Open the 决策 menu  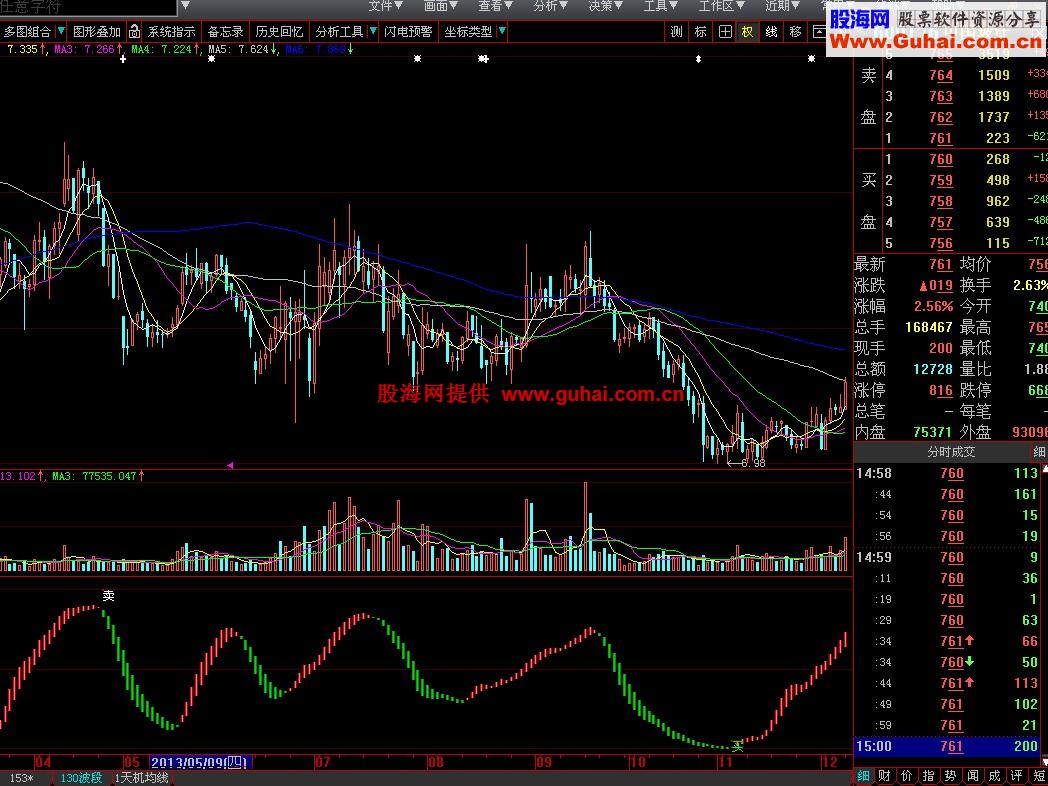606,6
